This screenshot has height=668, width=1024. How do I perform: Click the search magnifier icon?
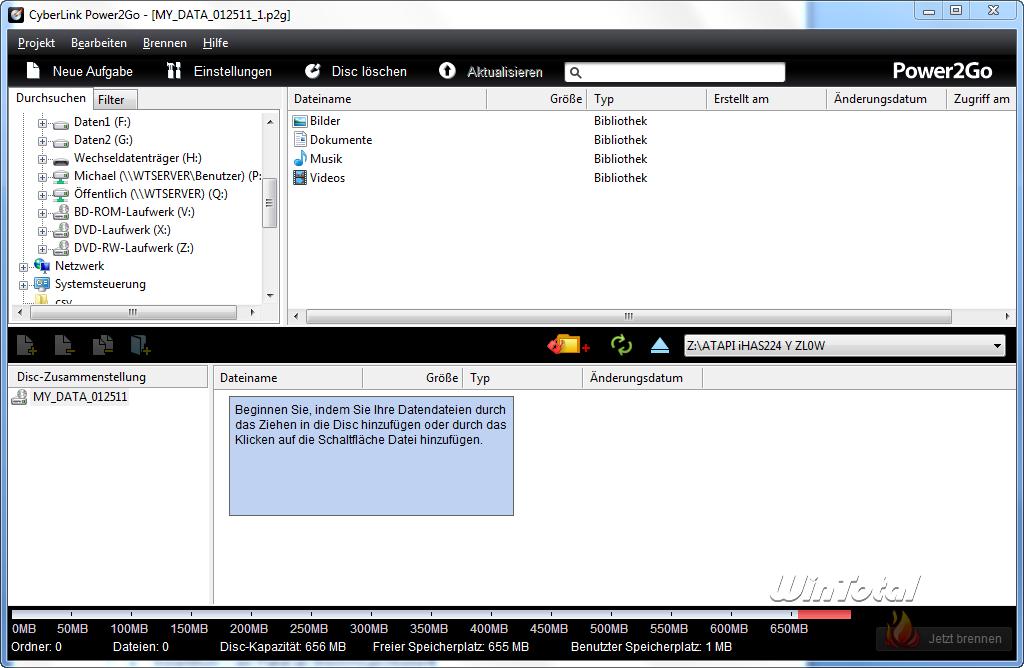click(575, 72)
